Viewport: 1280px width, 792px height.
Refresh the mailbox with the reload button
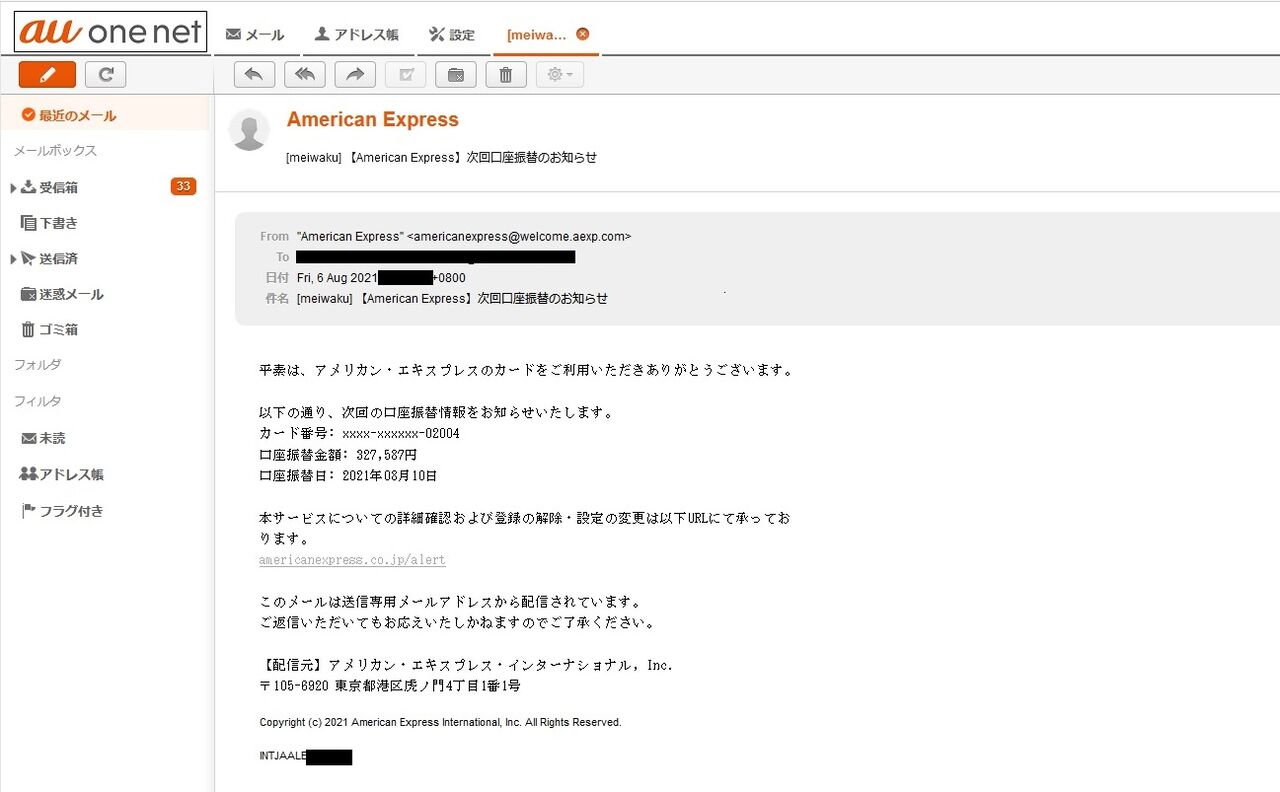(x=105, y=74)
